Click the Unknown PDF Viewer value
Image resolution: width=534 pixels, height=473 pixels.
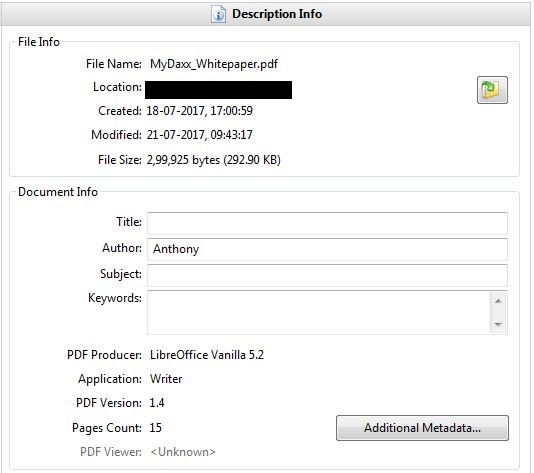(x=183, y=452)
